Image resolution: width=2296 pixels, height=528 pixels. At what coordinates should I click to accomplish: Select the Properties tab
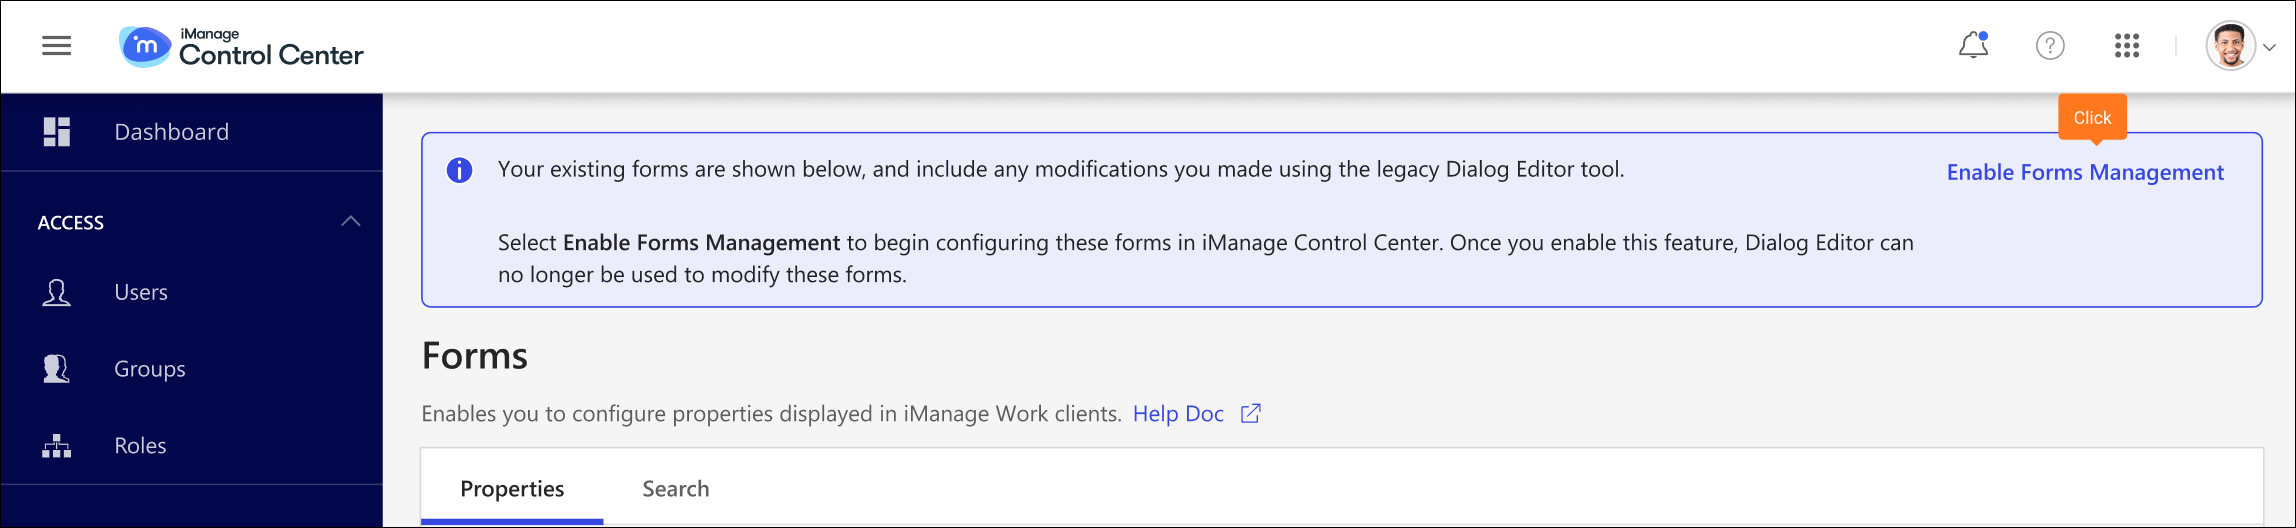(x=512, y=489)
